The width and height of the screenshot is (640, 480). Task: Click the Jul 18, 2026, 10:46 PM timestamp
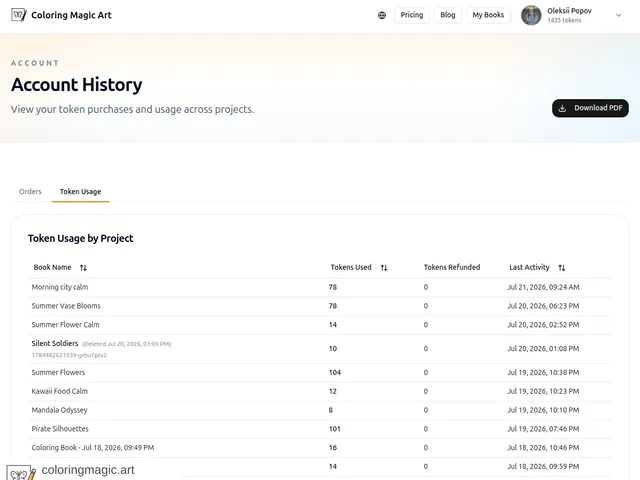543,448
